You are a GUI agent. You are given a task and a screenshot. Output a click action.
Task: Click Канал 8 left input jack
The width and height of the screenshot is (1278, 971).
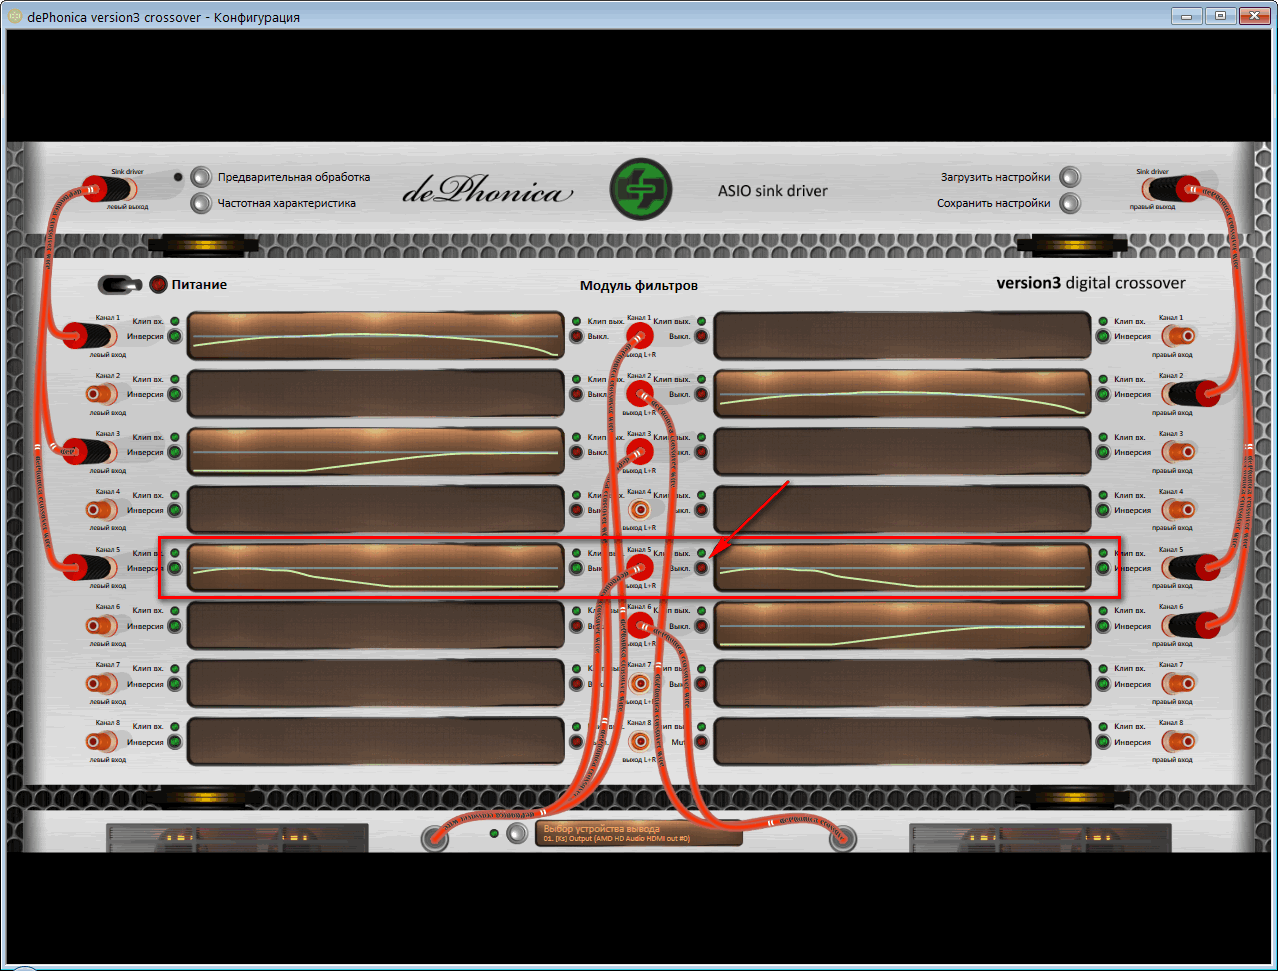pyautogui.click(x=100, y=742)
